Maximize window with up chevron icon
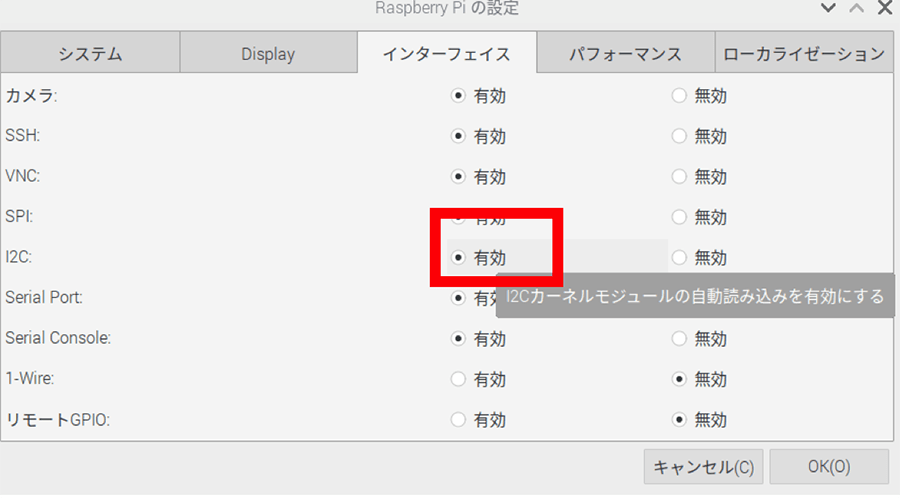This screenshot has height=498, width=900. pyautogui.click(x=856, y=8)
